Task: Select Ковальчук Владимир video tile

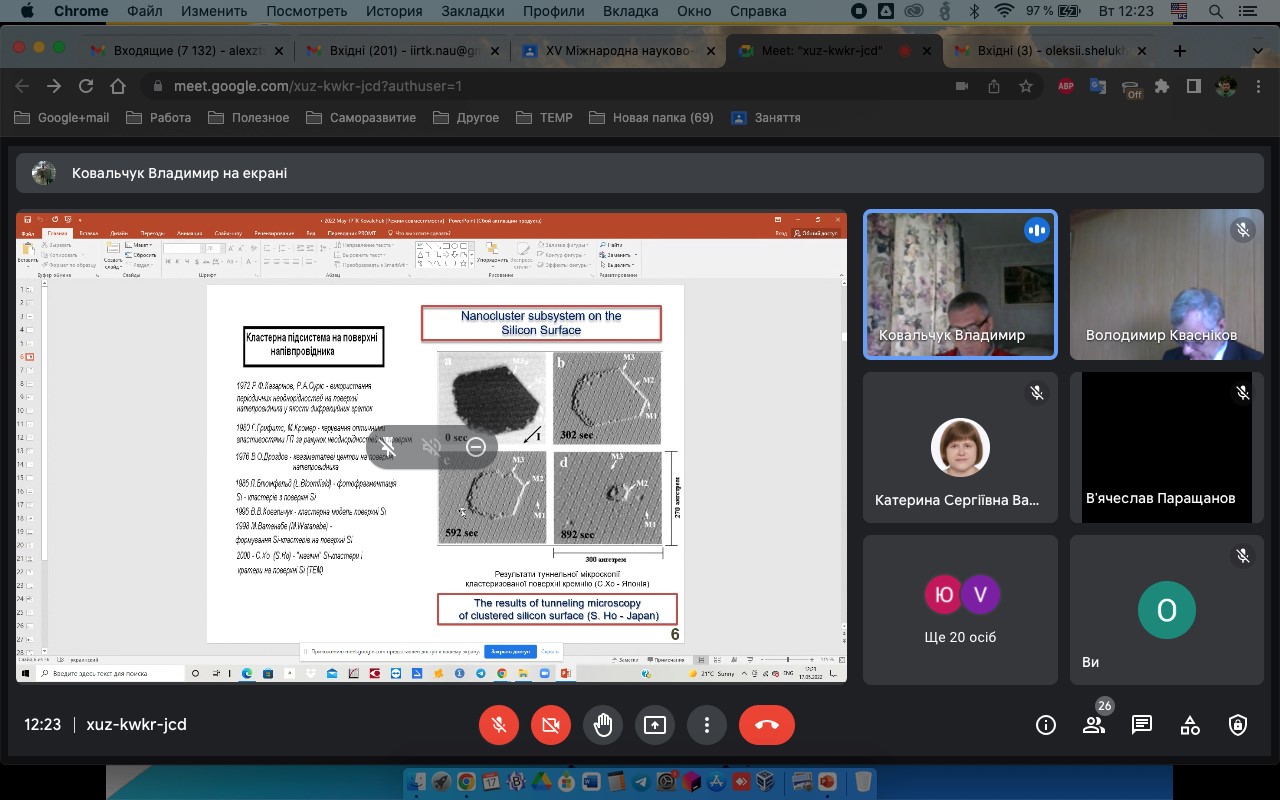Action: click(960, 285)
